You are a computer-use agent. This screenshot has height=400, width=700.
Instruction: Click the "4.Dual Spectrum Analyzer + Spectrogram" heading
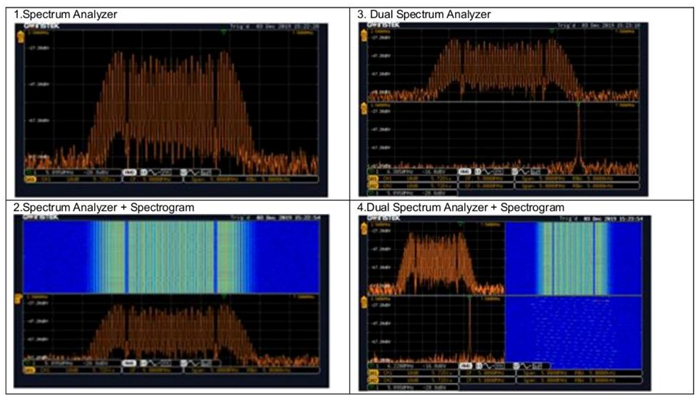coord(460,206)
